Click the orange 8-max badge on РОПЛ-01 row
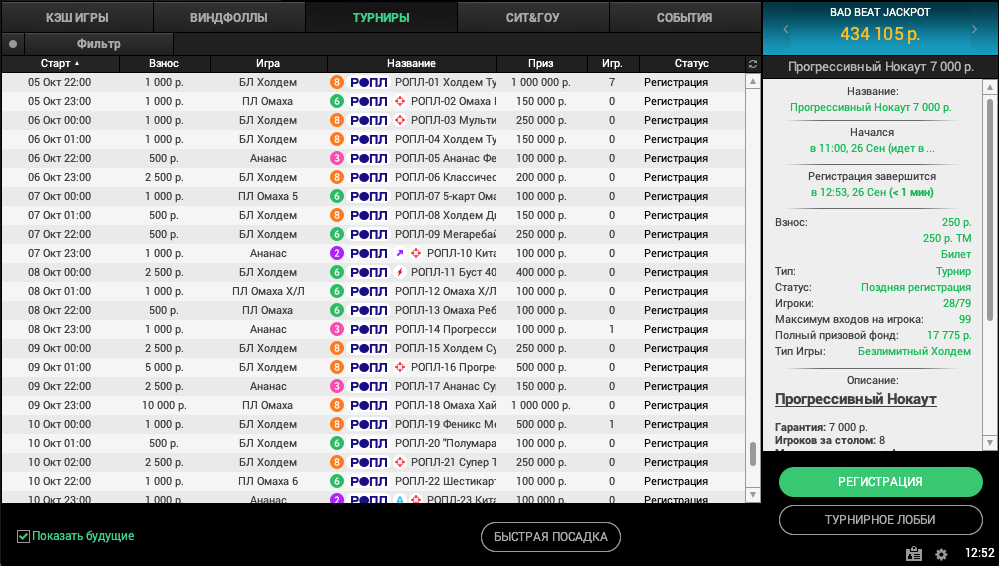Image resolution: width=999 pixels, height=566 pixels. coord(337,82)
